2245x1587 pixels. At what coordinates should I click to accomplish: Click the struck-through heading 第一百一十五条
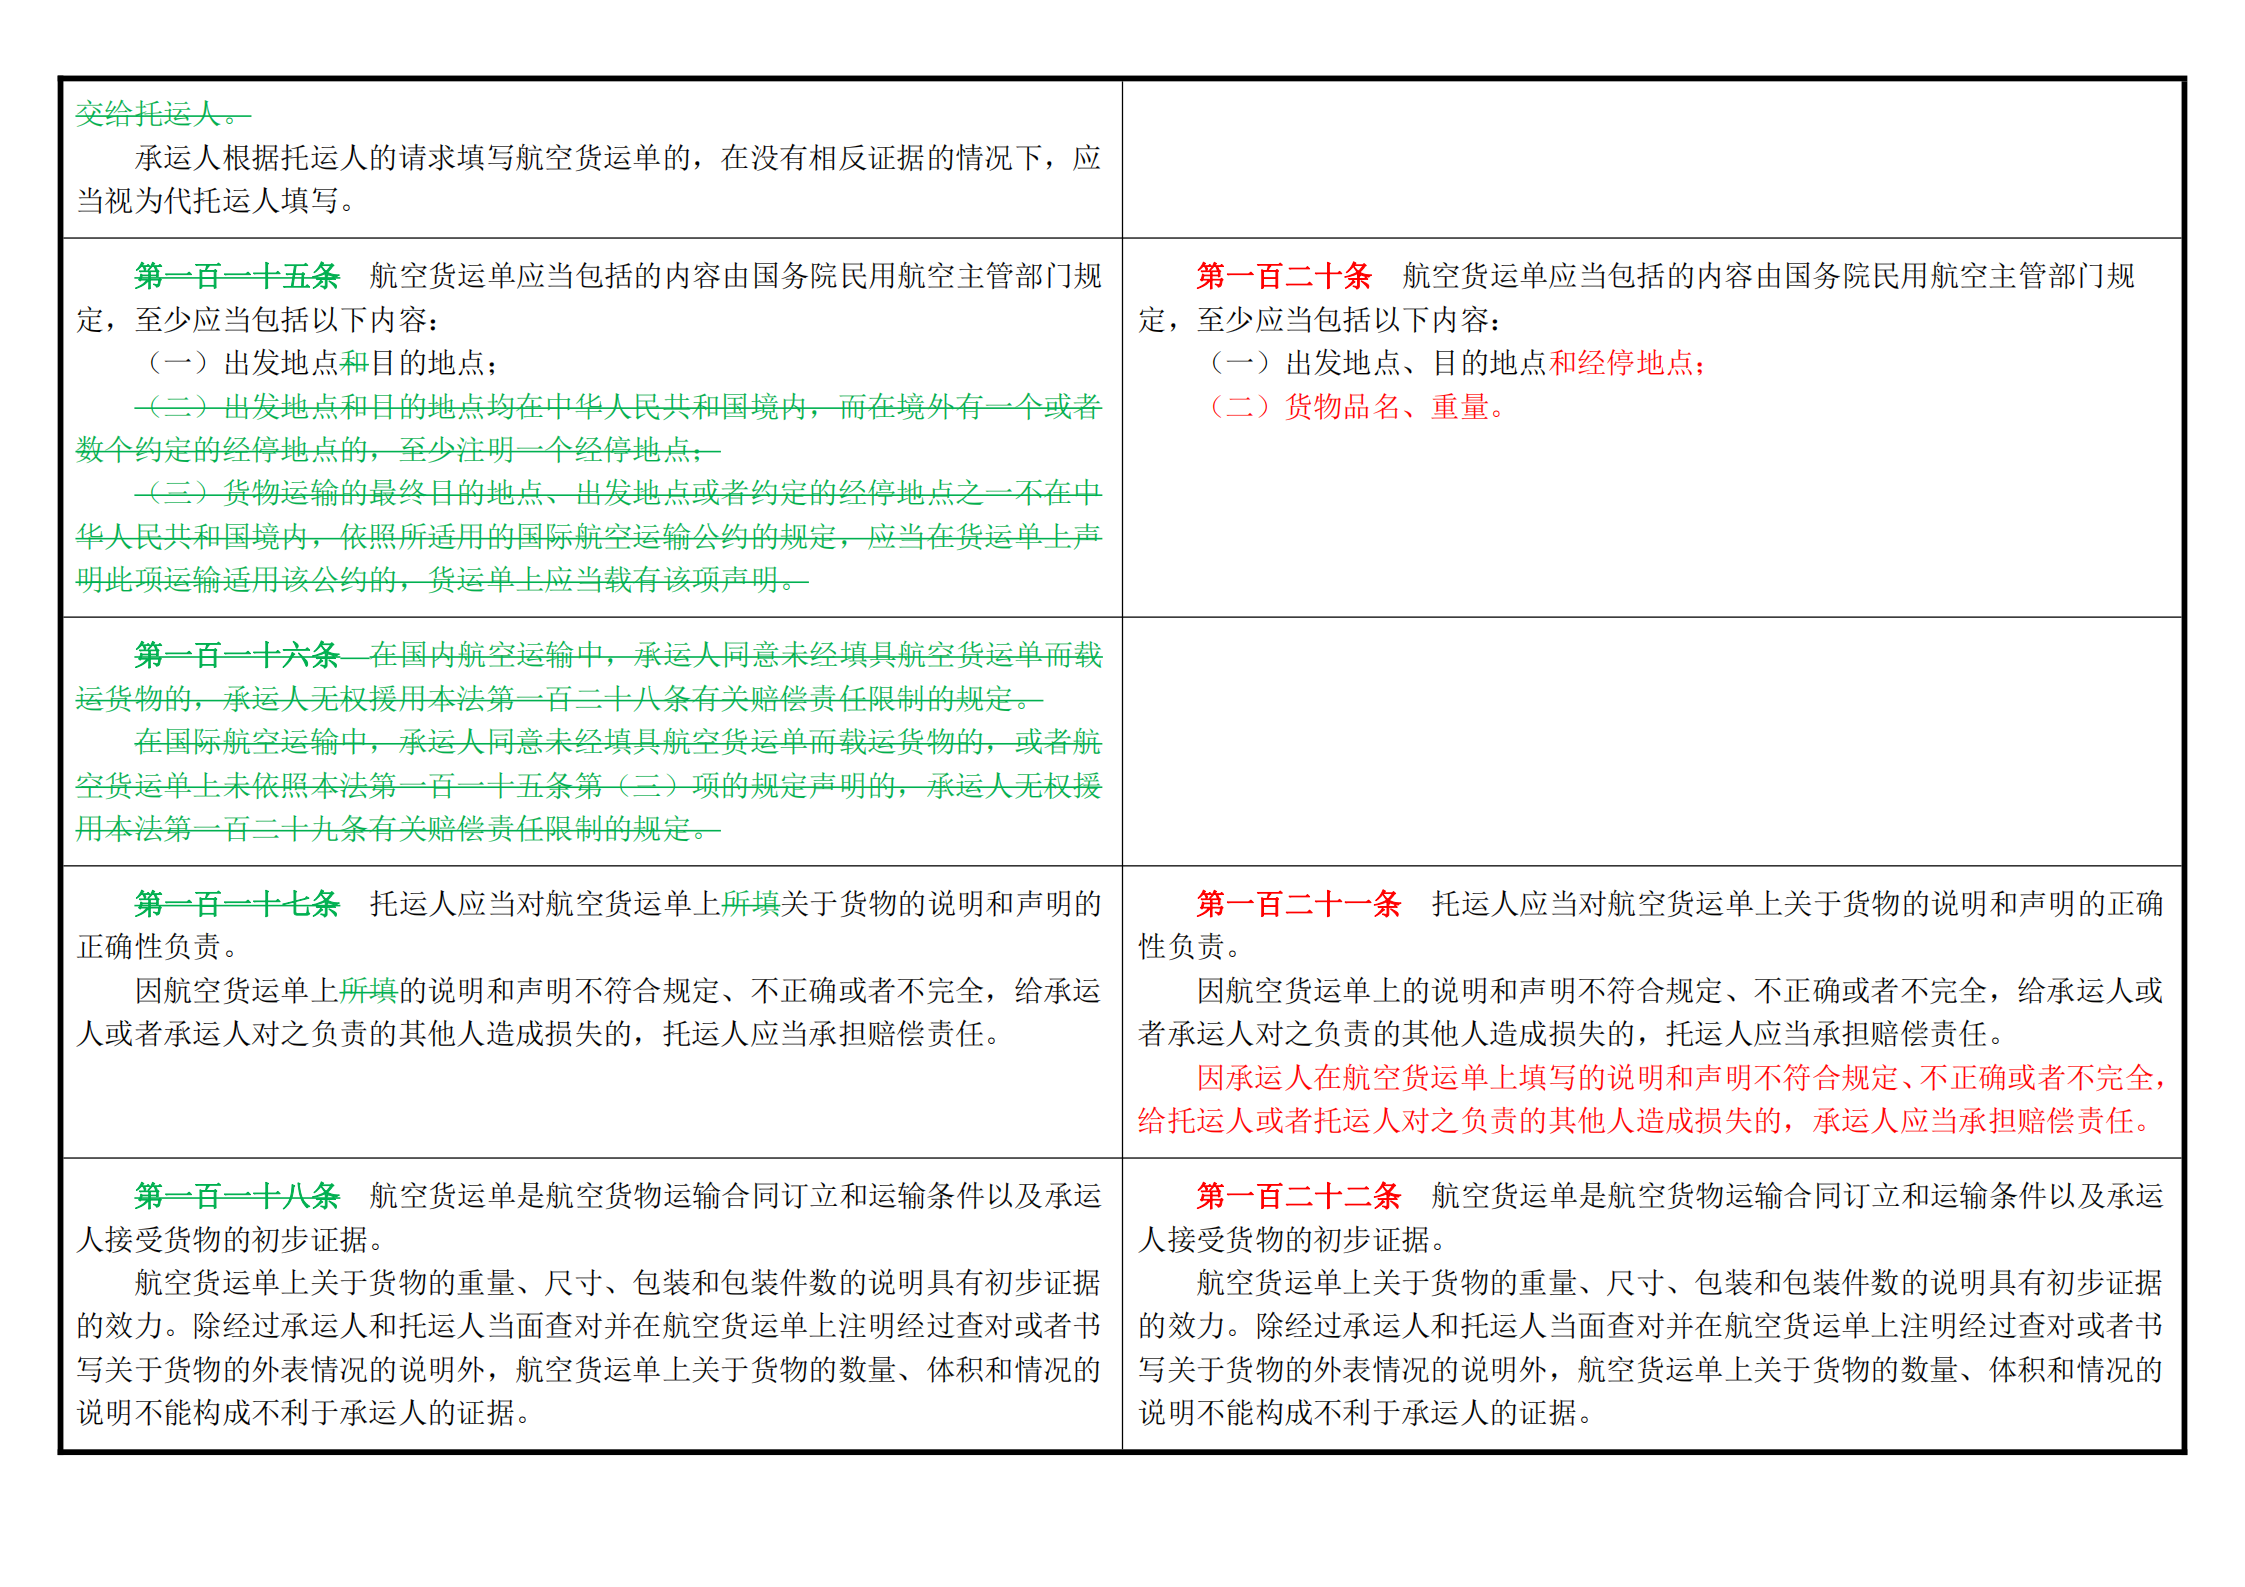(x=237, y=275)
